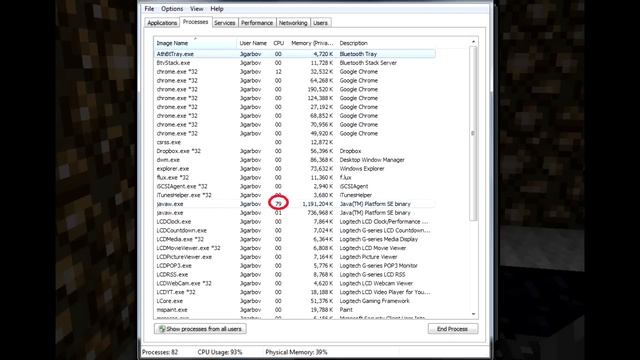Select chrome.exe row using 68,852 K

coord(294,116)
